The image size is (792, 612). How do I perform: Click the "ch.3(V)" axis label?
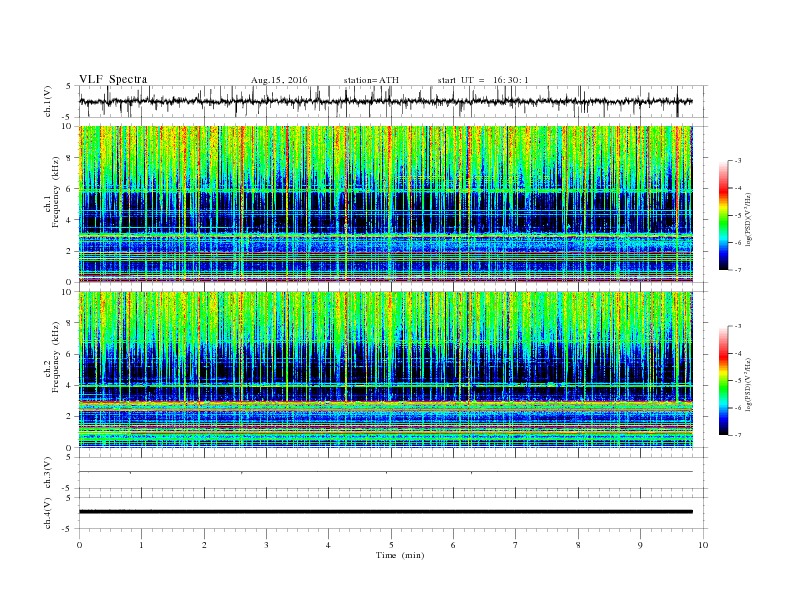[48, 473]
